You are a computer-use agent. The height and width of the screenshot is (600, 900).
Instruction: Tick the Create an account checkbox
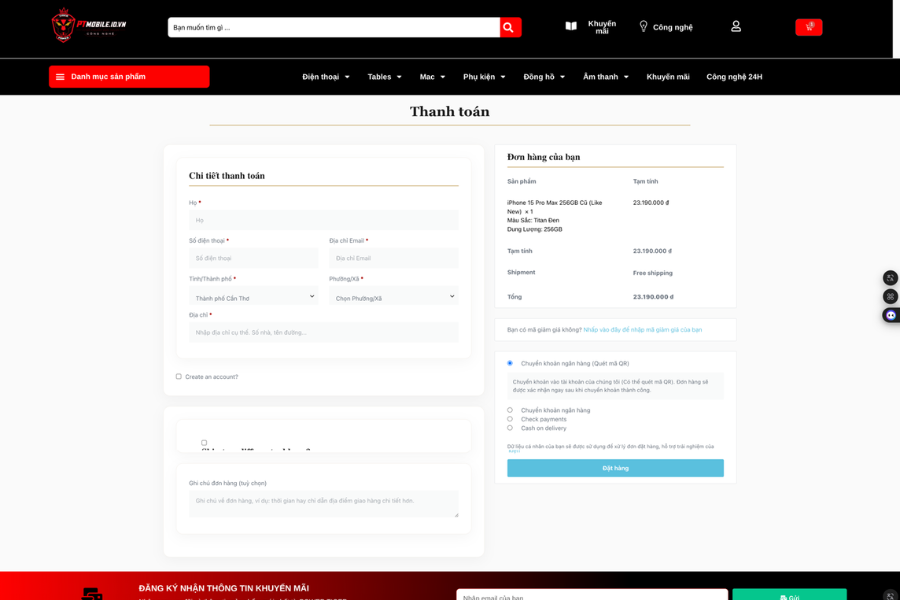tap(179, 377)
